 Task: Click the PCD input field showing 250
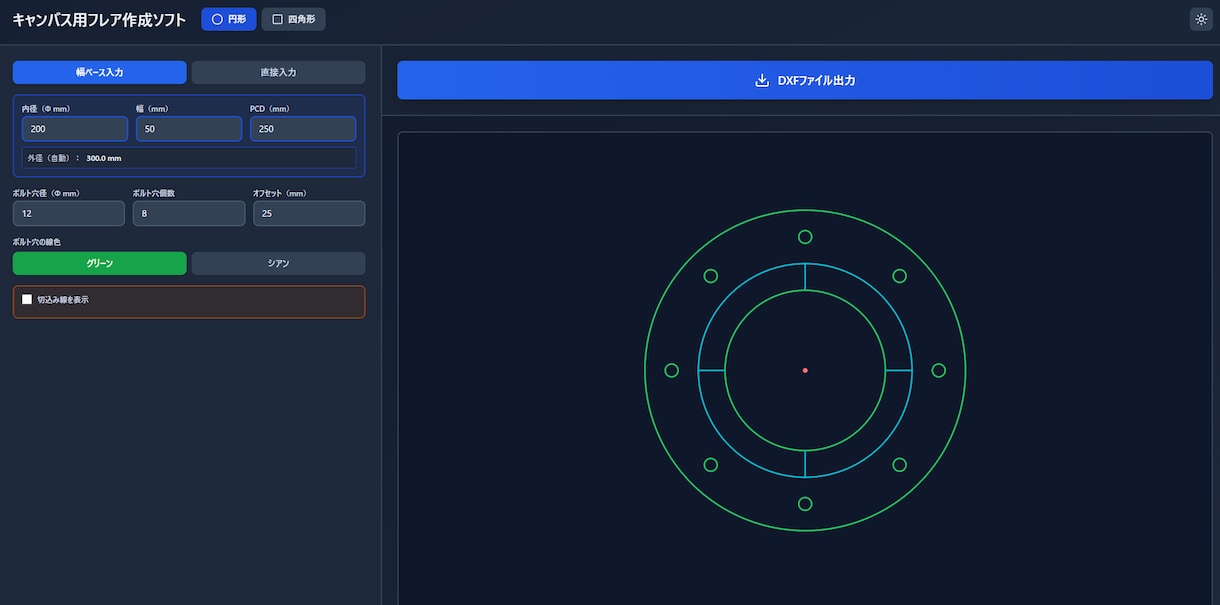(303, 129)
